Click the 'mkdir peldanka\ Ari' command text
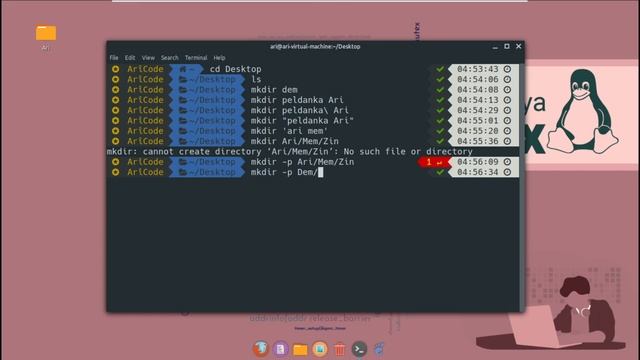This screenshot has height=360, width=640. point(300,110)
